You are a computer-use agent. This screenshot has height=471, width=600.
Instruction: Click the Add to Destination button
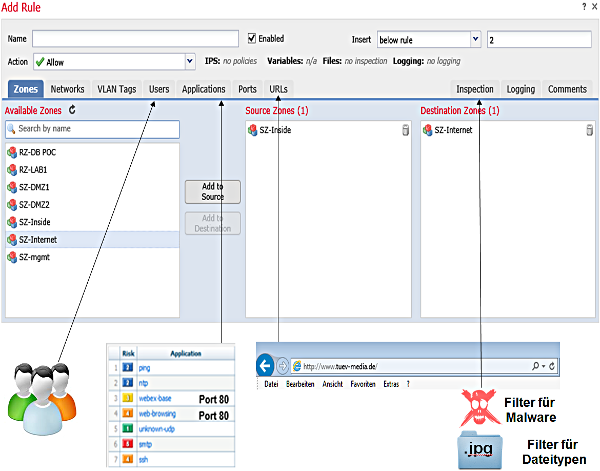point(213,223)
